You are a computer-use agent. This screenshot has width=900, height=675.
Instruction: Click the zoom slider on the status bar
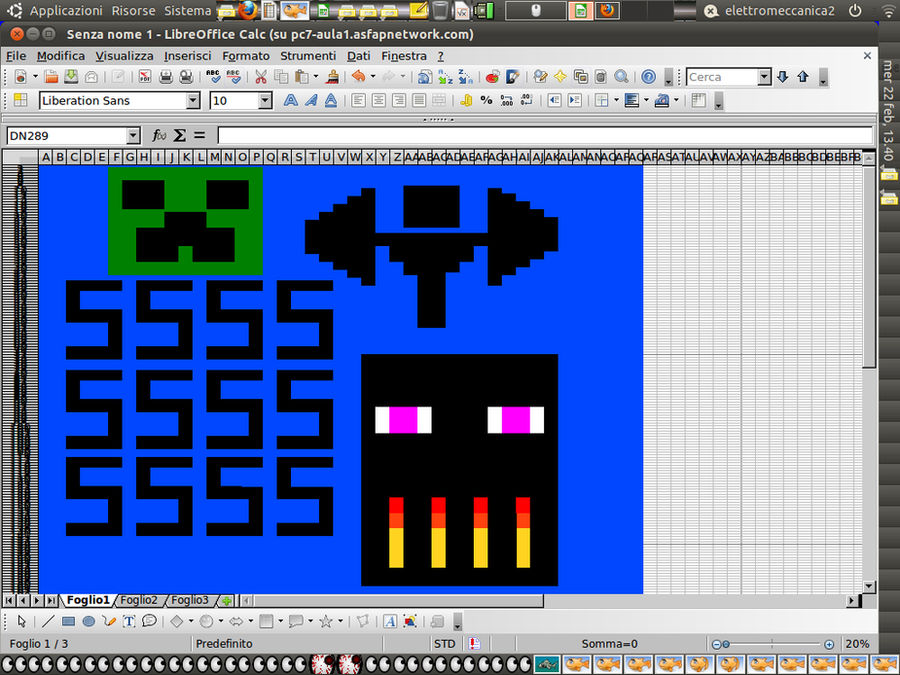coord(773,644)
